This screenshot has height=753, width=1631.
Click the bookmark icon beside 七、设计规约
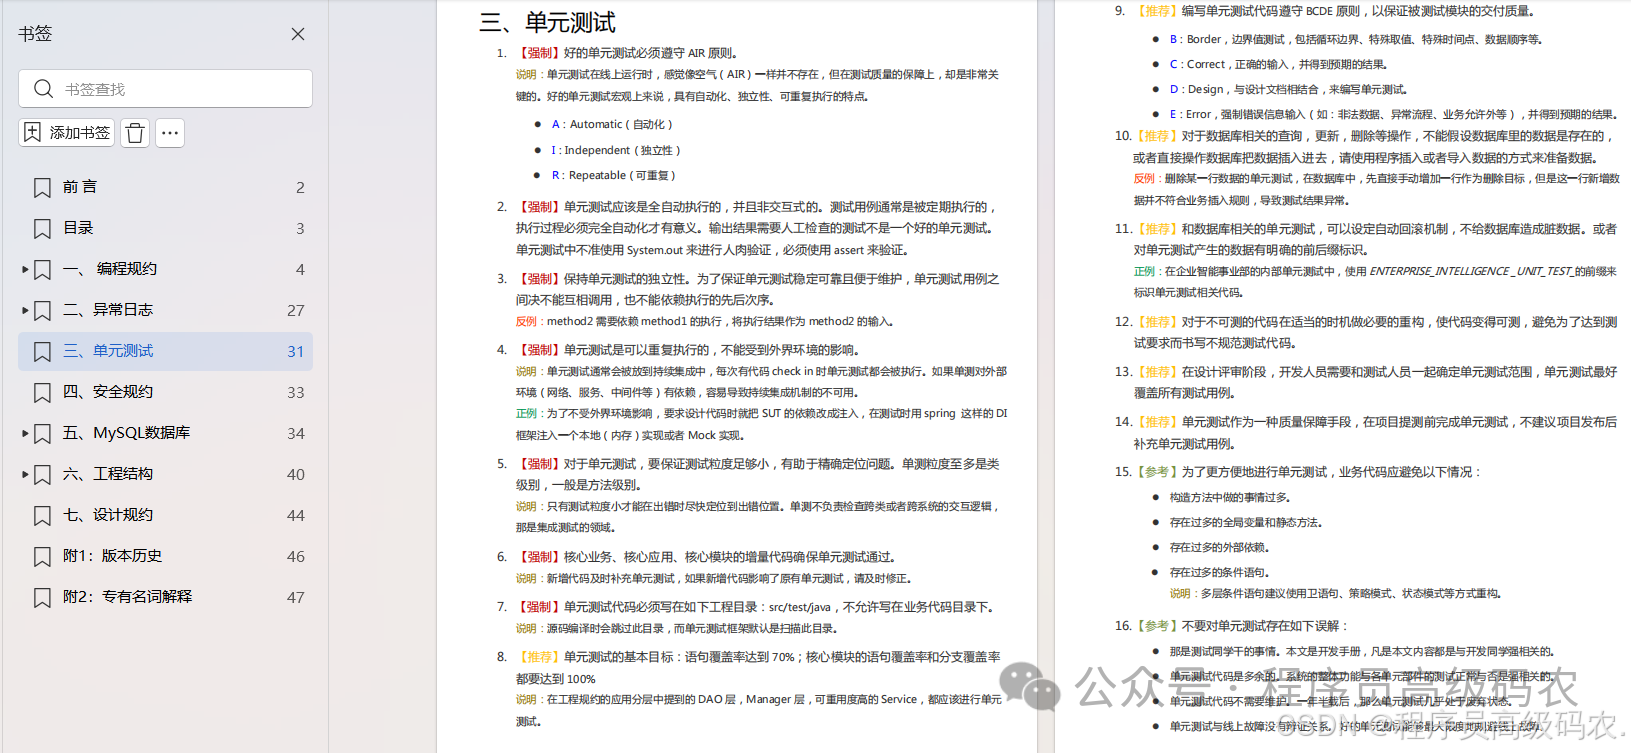(x=42, y=515)
